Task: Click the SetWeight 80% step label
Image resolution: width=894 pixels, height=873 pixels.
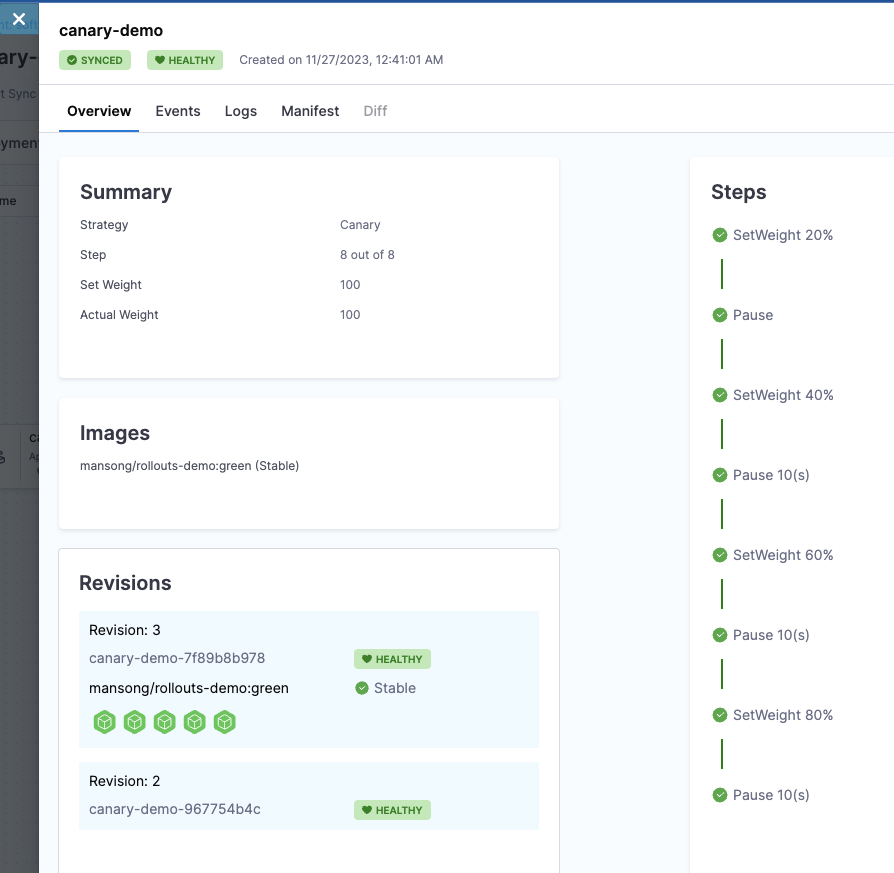Action: coord(783,715)
